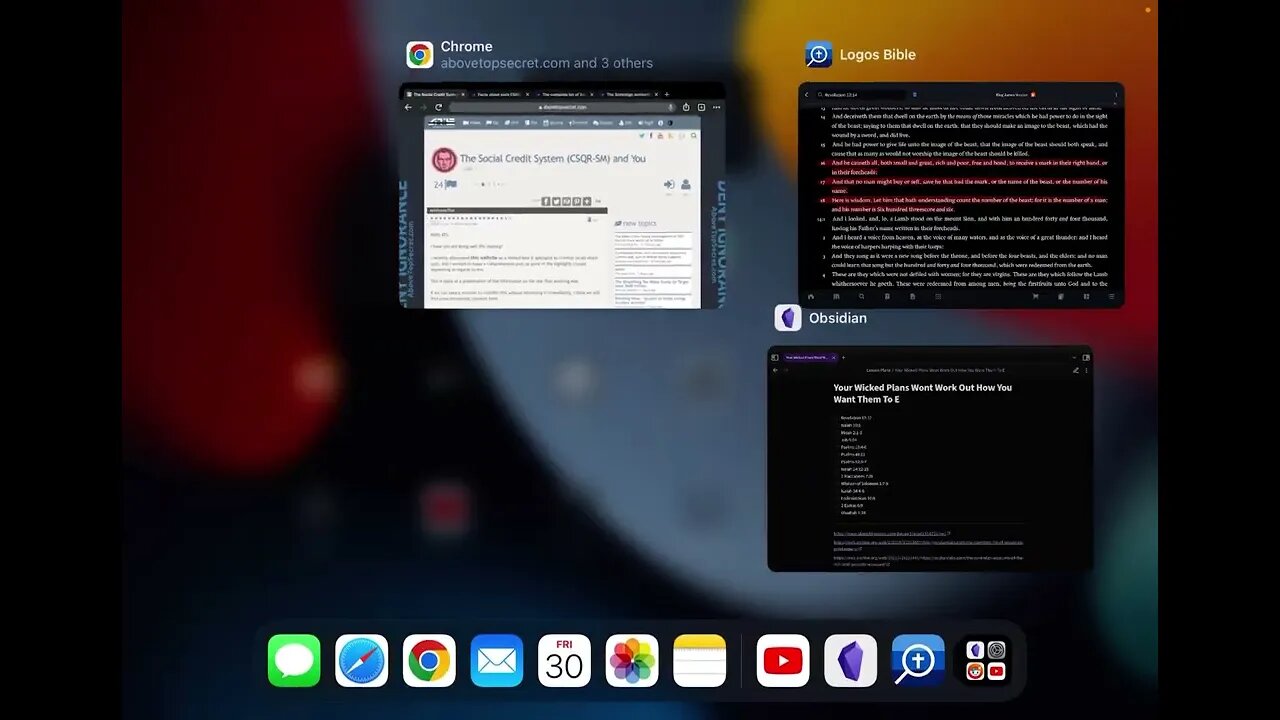Image resolution: width=1280 pixels, height=720 pixels.
Task: Click Chrome's reload icon in the card
Action: pos(438,107)
